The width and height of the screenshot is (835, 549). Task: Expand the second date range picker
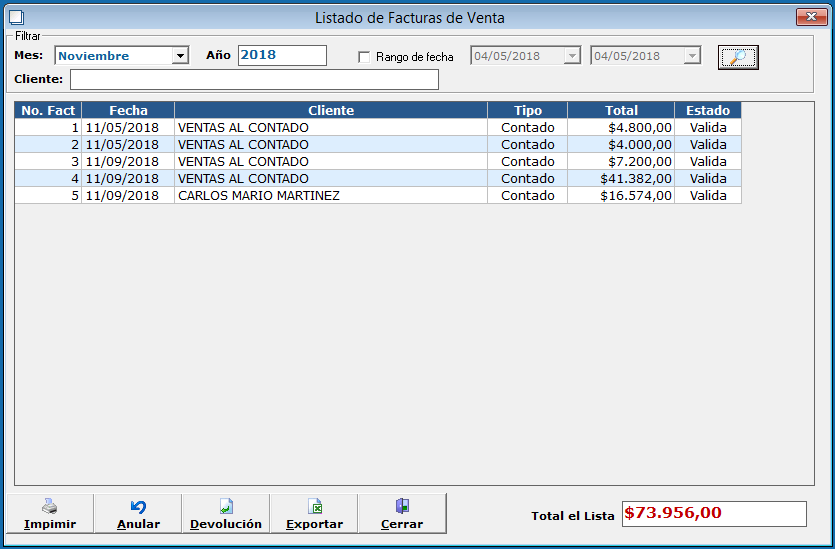tap(692, 56)
